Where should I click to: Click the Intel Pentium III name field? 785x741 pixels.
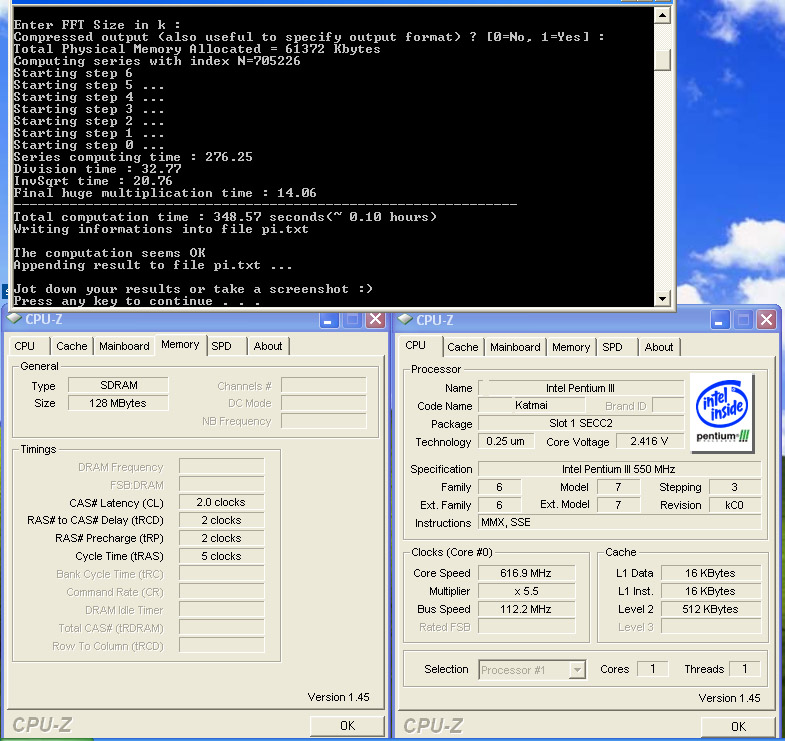pos(581,388)
